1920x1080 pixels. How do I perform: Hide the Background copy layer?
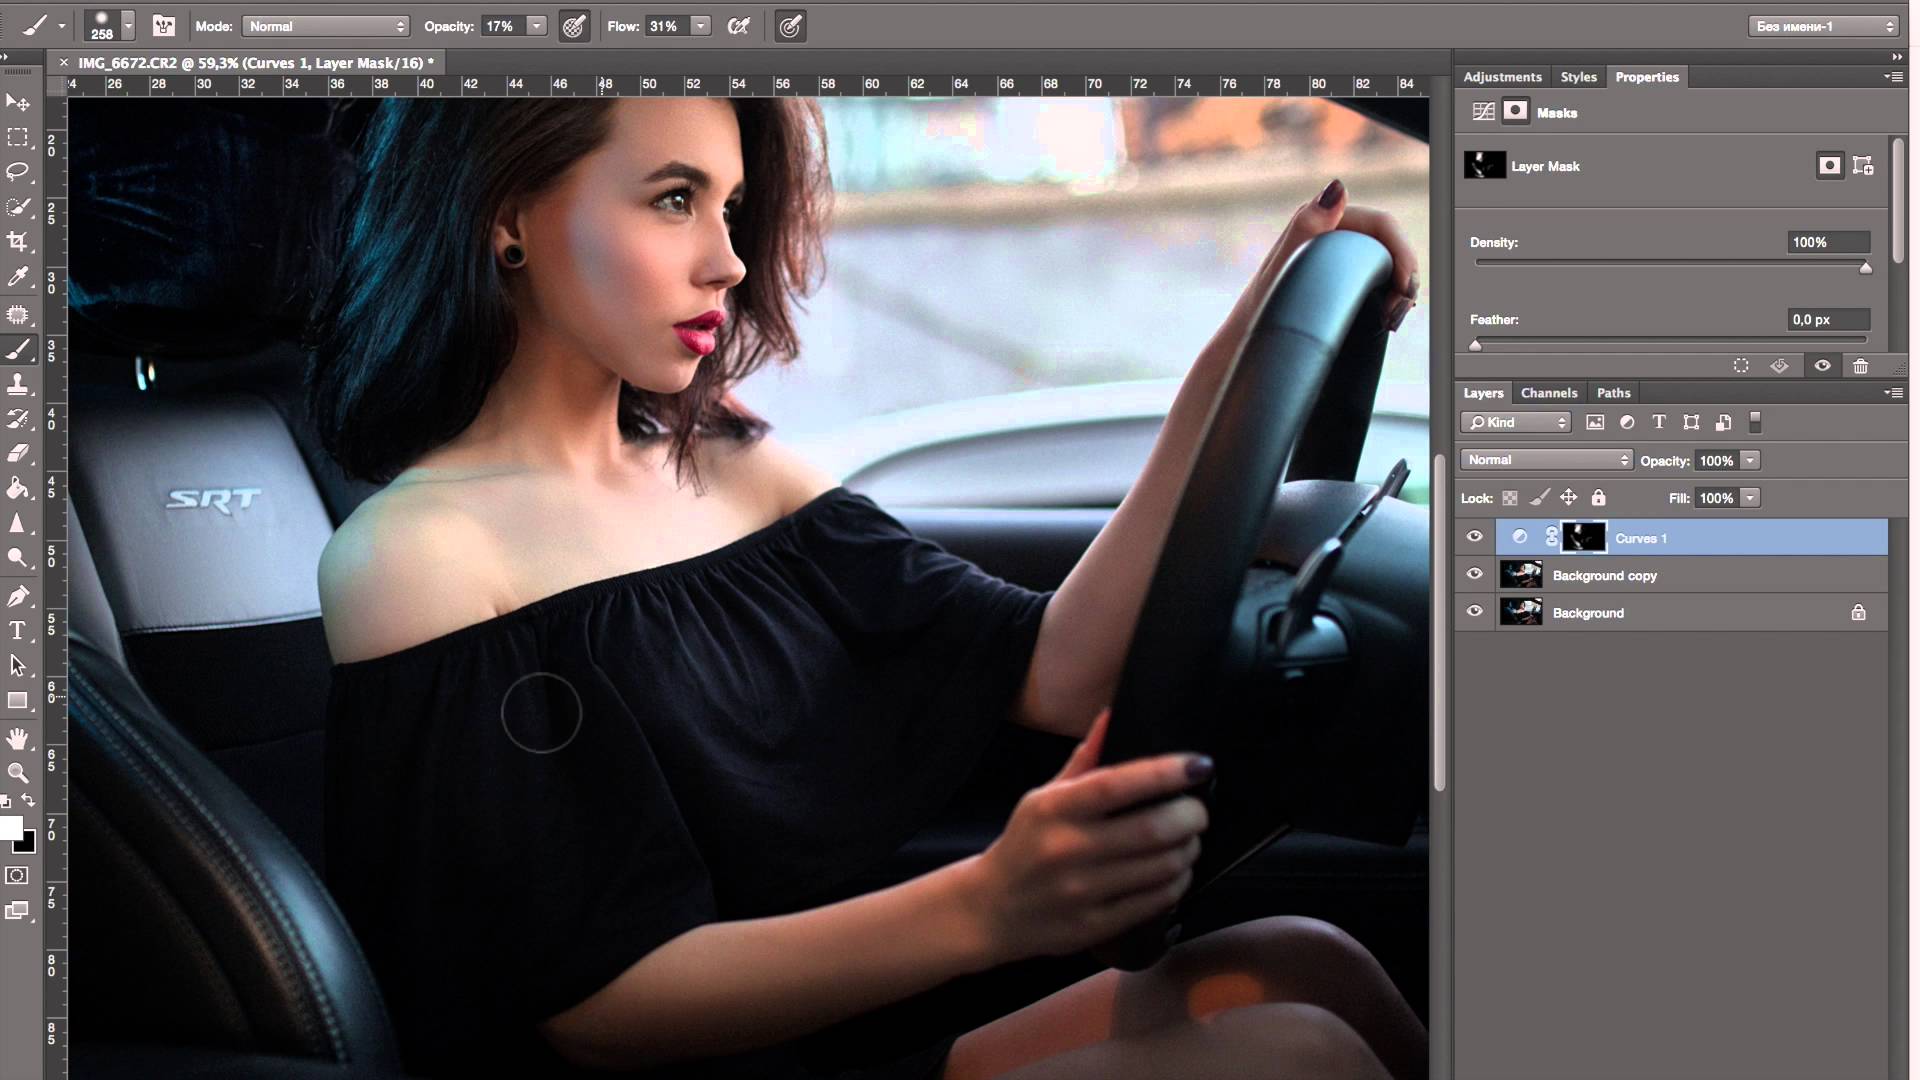pyautogui.click(x=1474, y=574)
